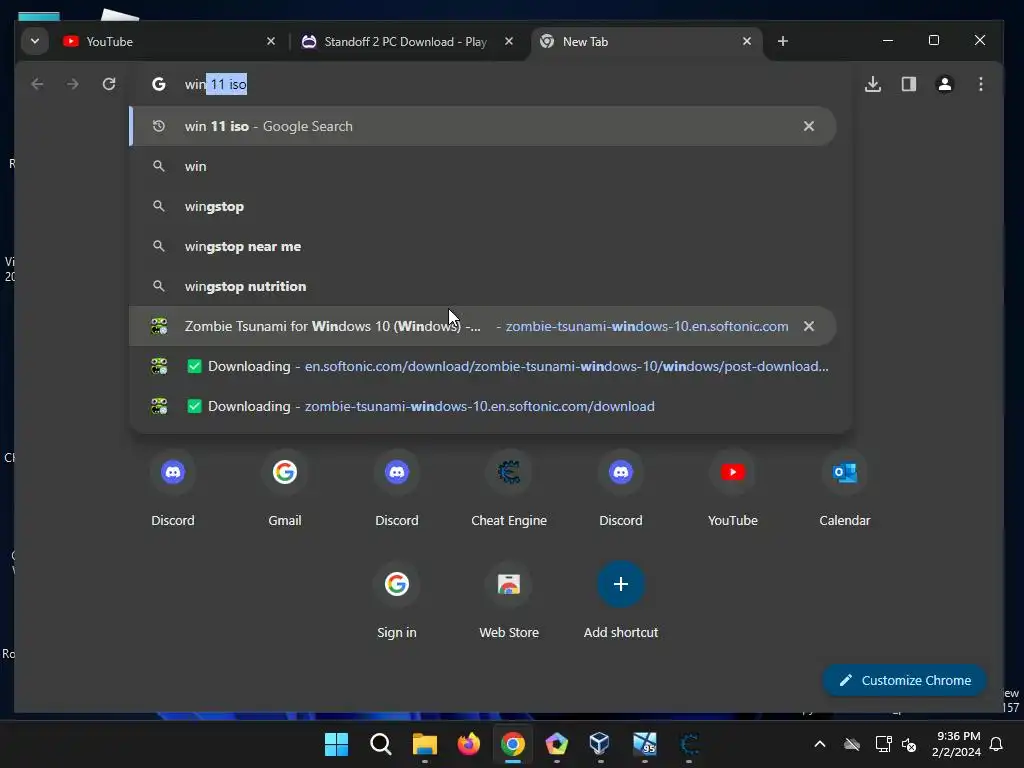1024x768 pixels.
Task: Go forward to next page
Action: (72, 84)
